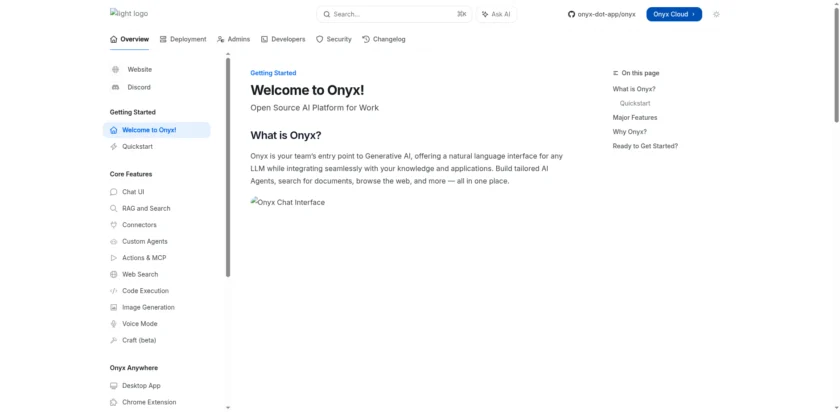
Task: Click the user icon beside Admins
Action: (220, 39)
